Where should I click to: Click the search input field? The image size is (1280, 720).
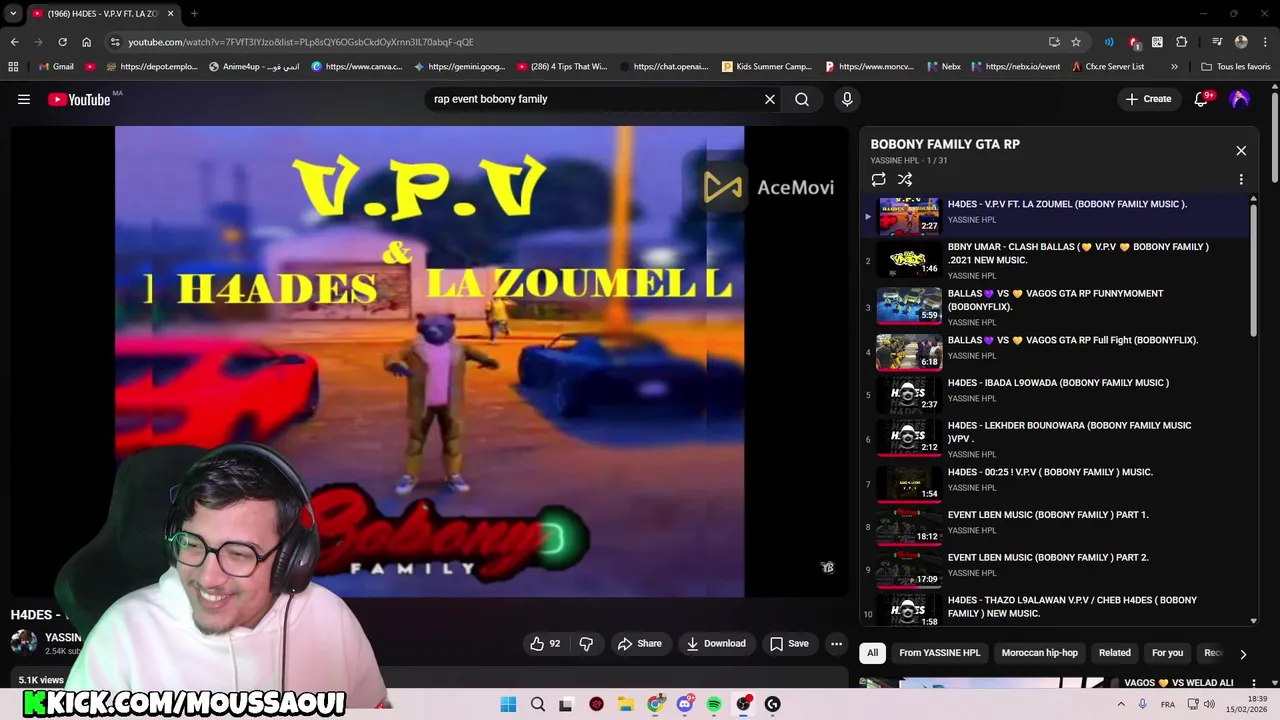pos(595,99)
